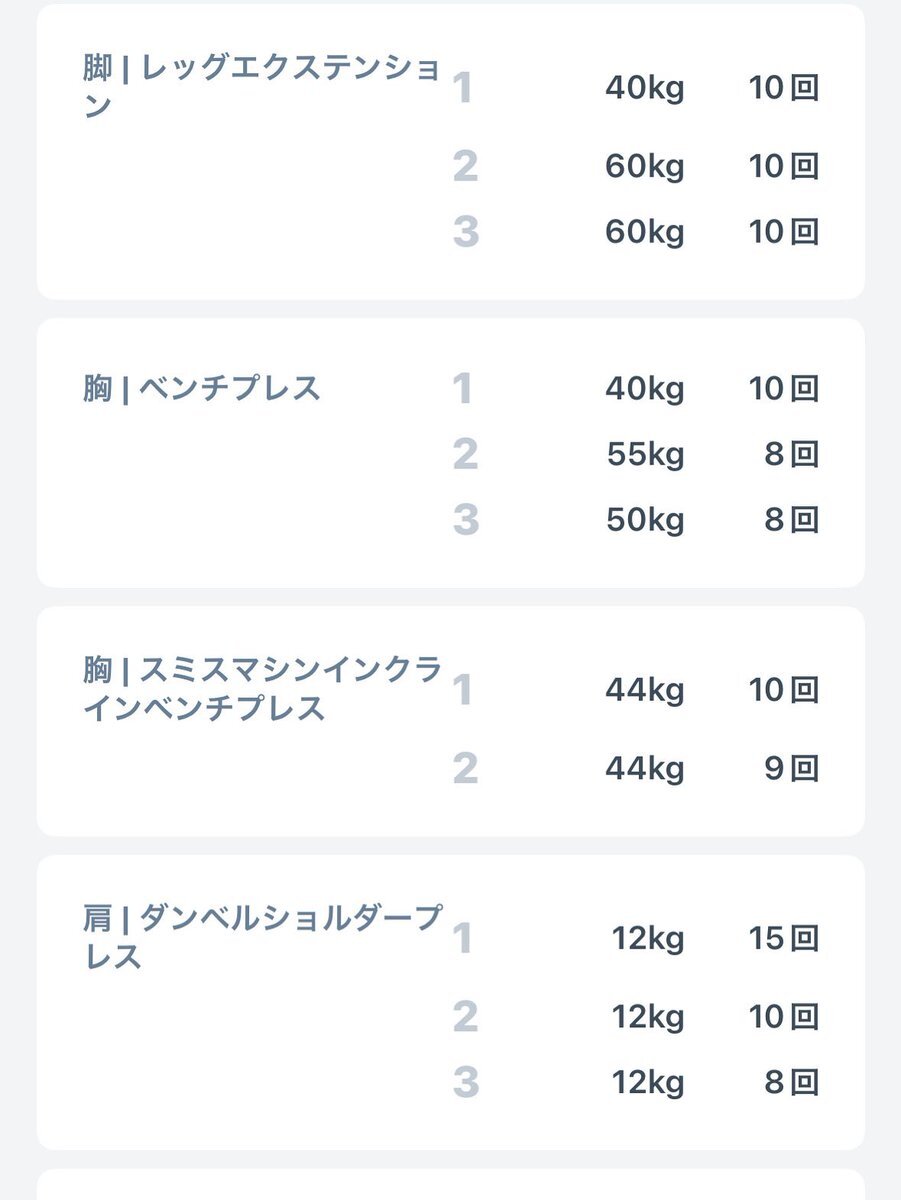Edit 10回 reps in leg extension set 2
Screen dimensions: 901x1200
[784, 166]
